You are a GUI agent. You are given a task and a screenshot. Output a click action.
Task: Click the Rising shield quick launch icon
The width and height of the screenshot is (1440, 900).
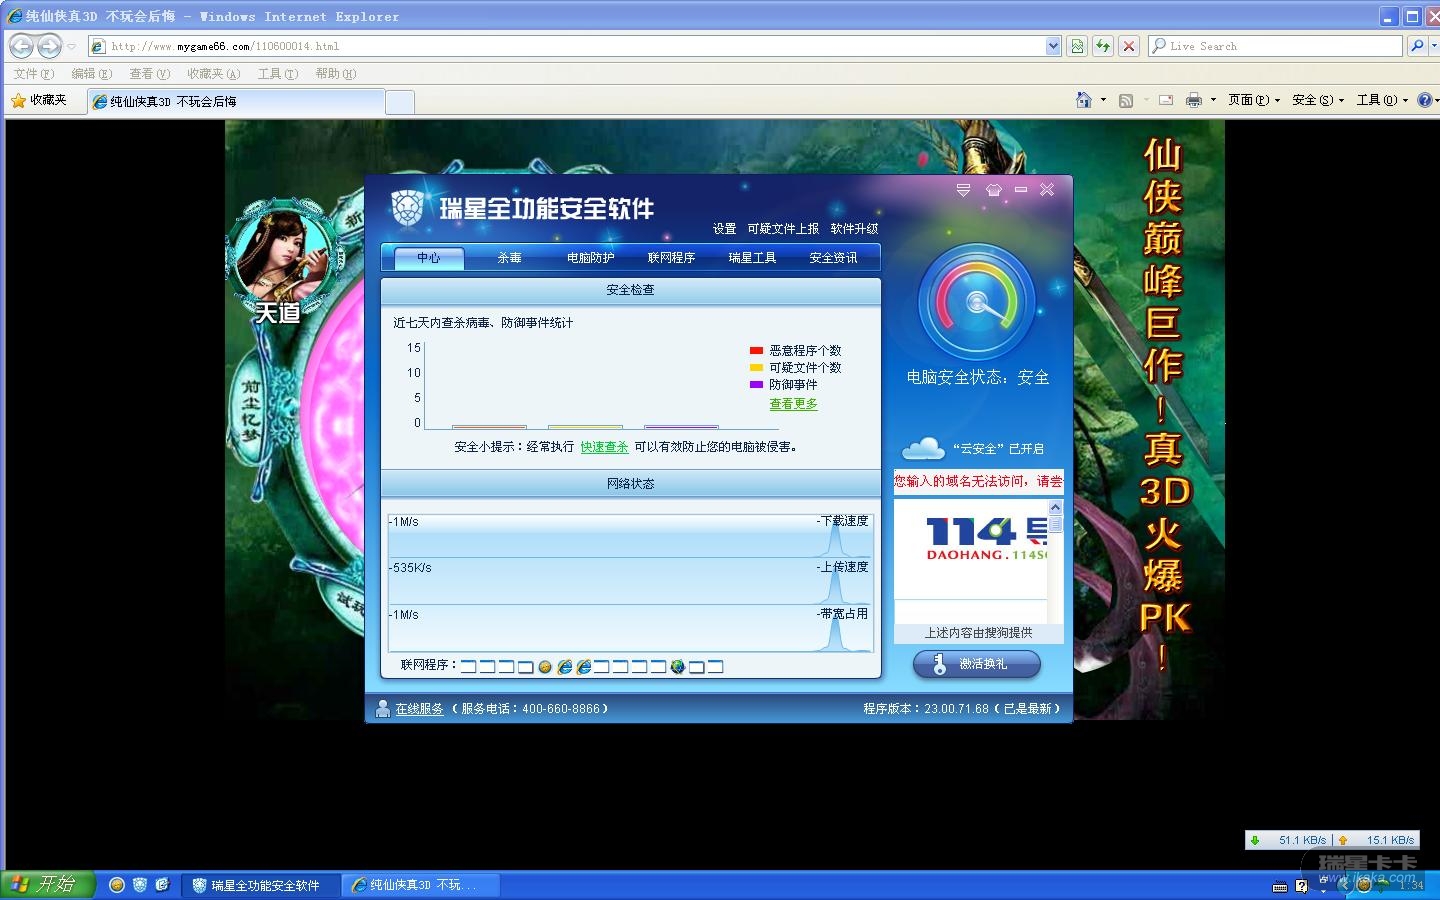click(140, 885)
